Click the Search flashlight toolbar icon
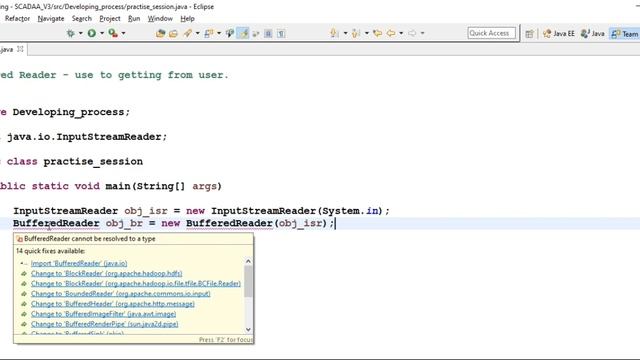 tap(188, 33)
